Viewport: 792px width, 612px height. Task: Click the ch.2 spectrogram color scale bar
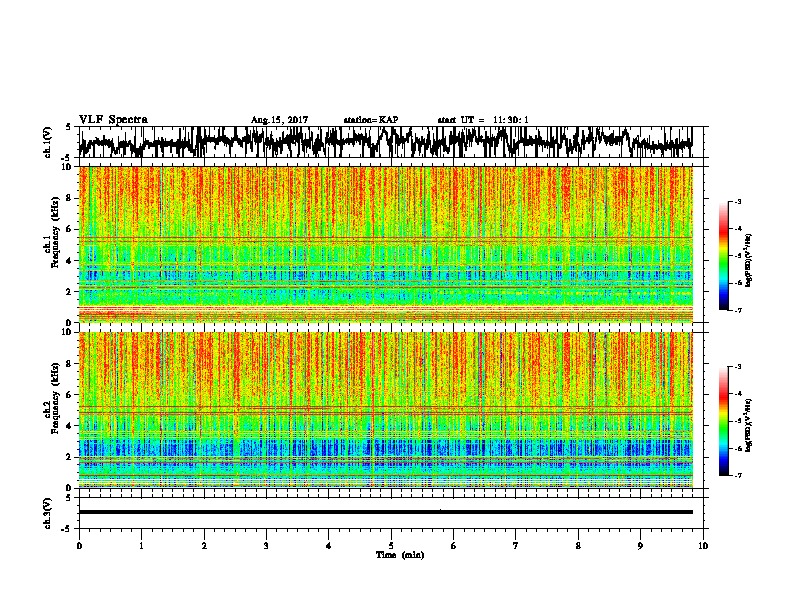[723, 421]
